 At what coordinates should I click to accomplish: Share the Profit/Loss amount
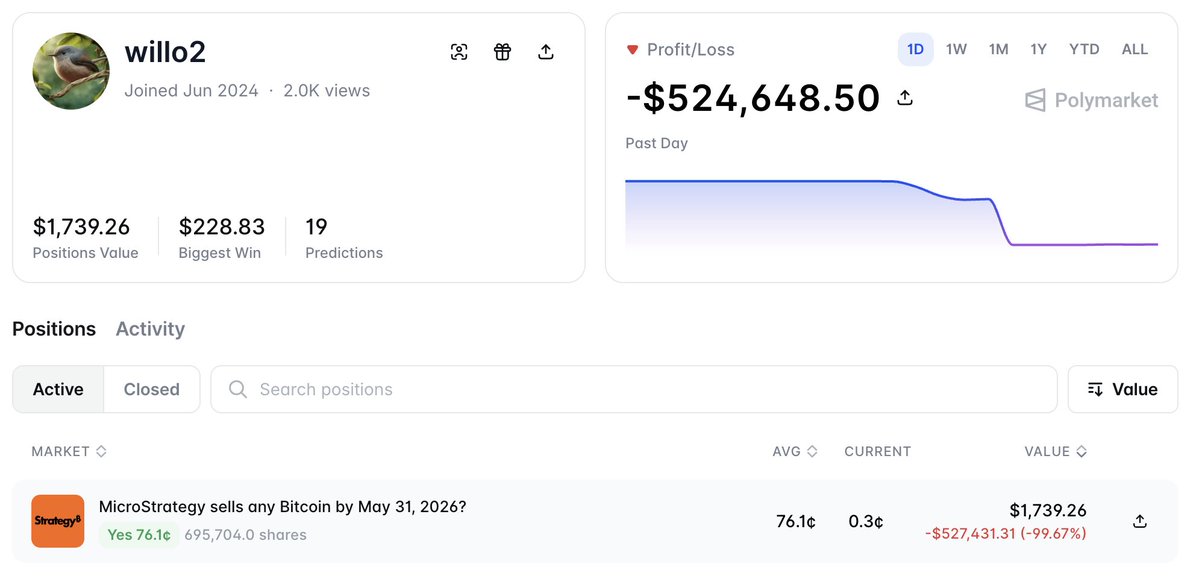point(905,98)
